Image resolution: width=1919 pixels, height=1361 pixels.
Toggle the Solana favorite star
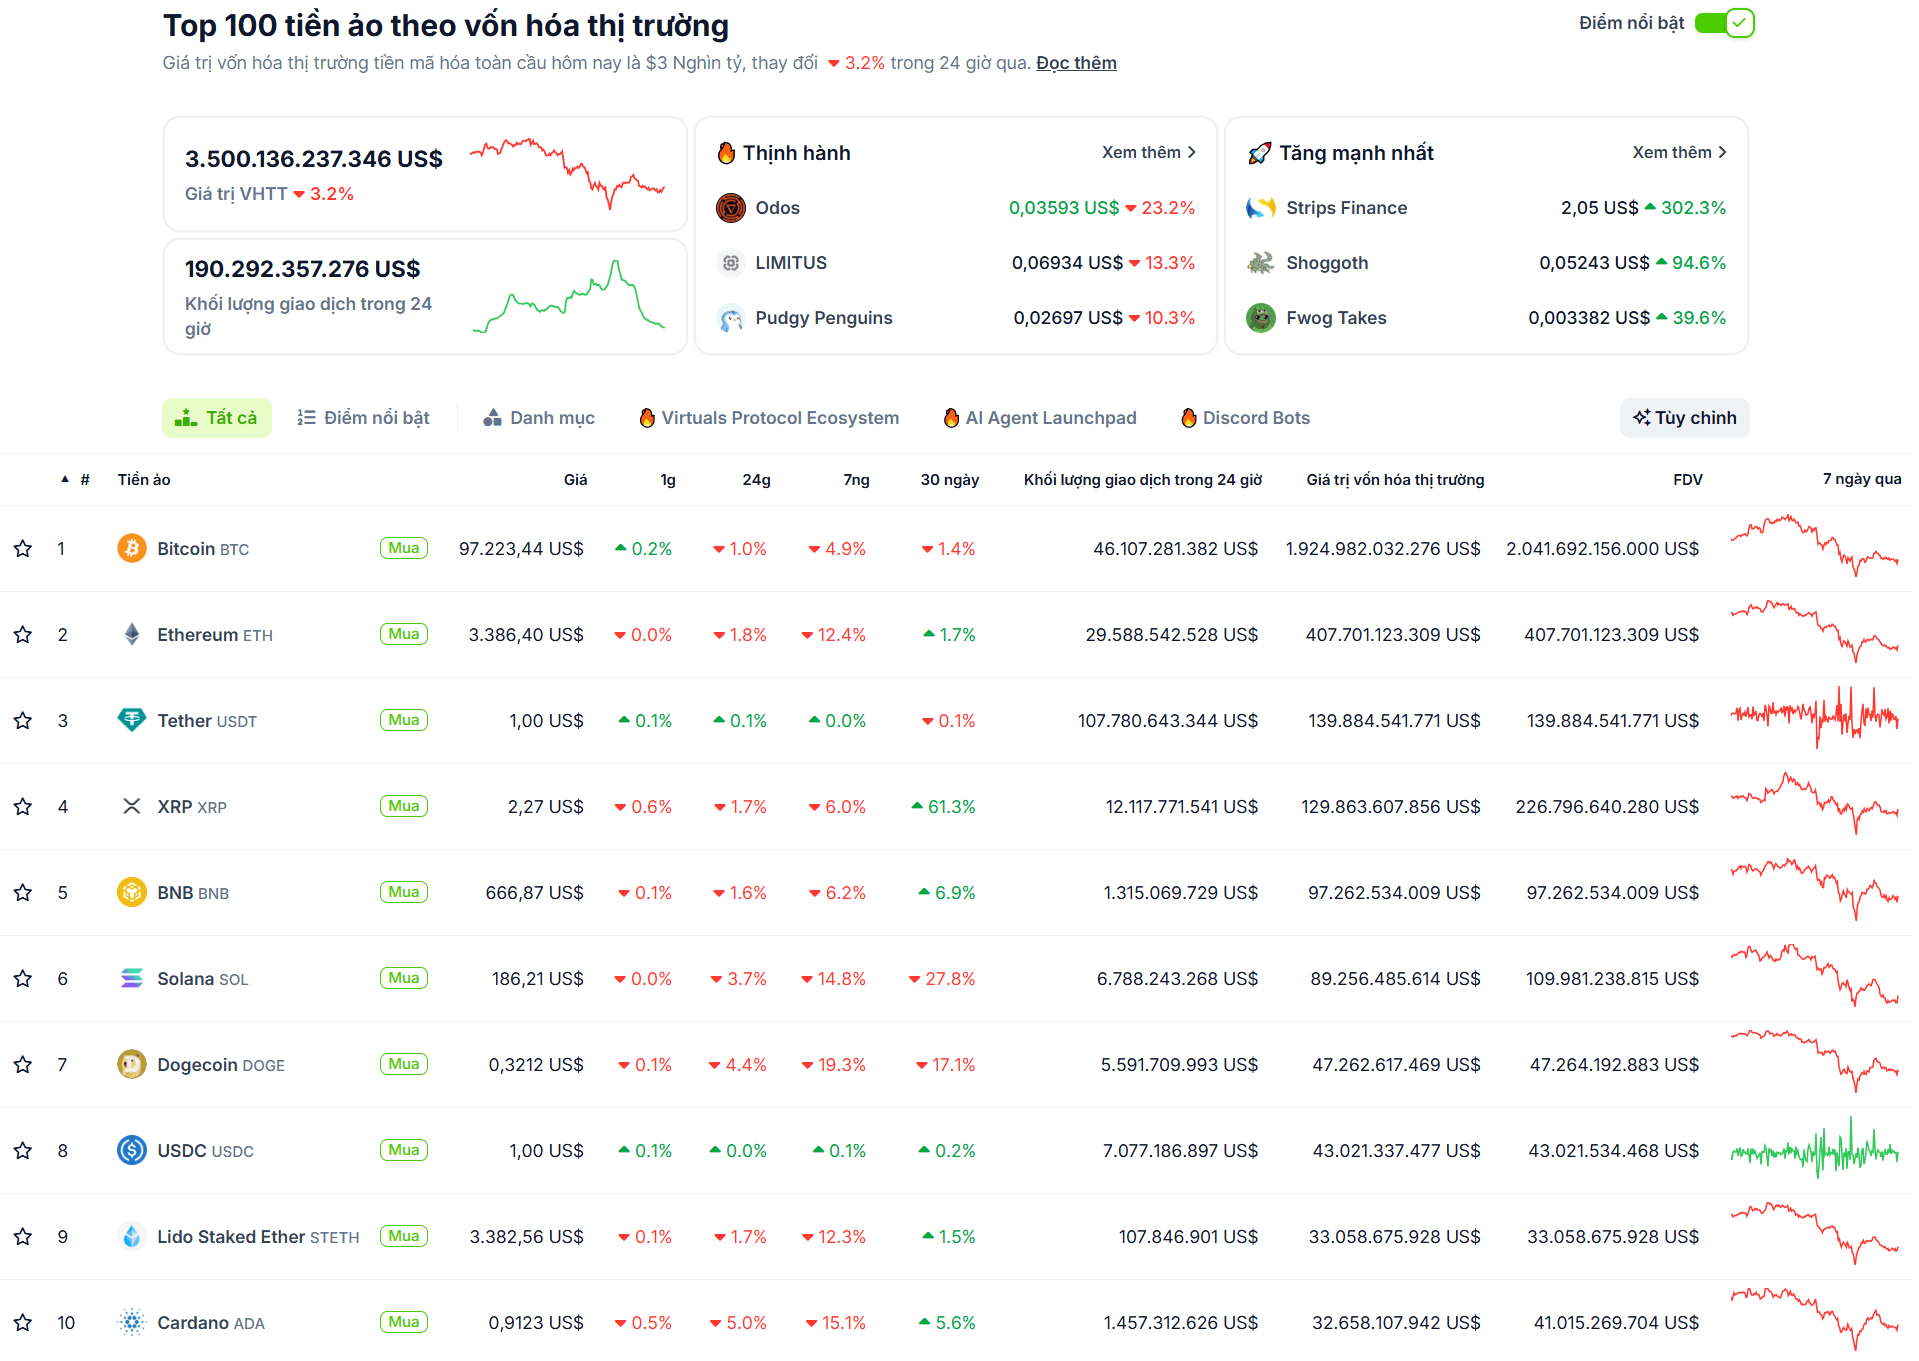point(23,979)
